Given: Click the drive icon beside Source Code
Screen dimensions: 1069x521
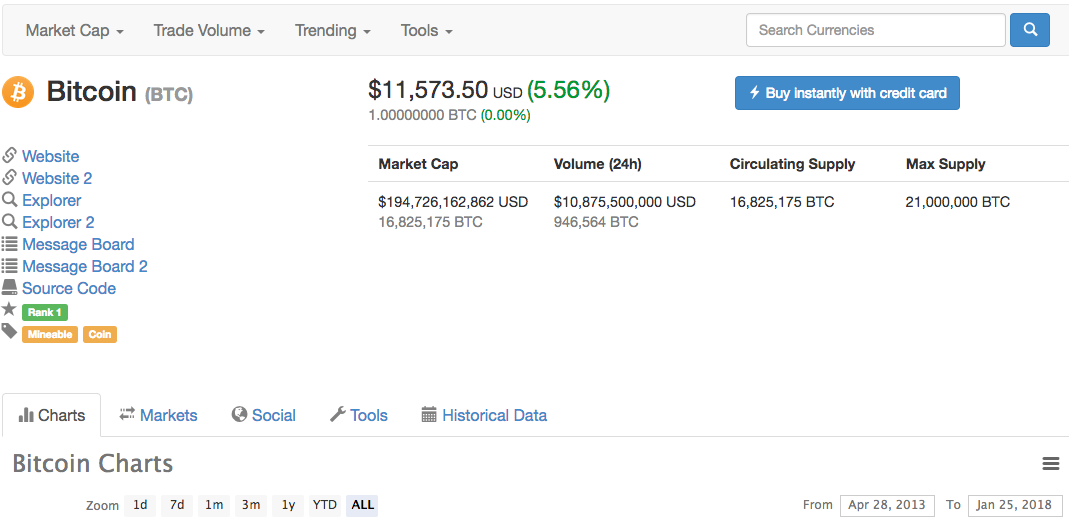Looking at the screenshot, I should point(10,287).
